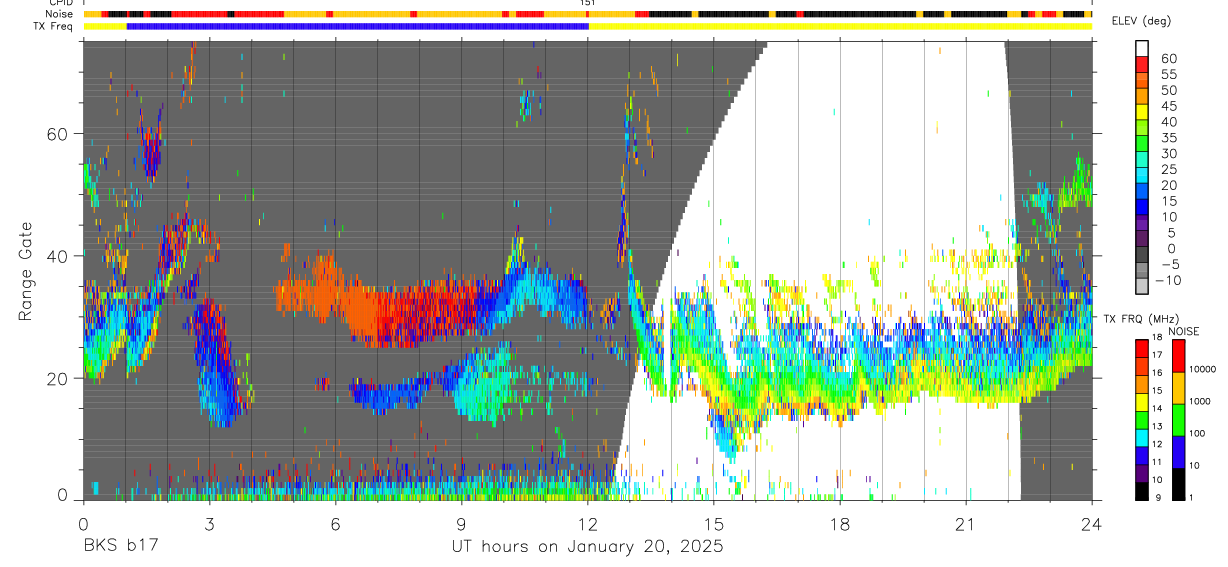Screen dimensions: 1228x567
Task: Select the 'BKS b17' radar label
Action: [x=119, y=547]
